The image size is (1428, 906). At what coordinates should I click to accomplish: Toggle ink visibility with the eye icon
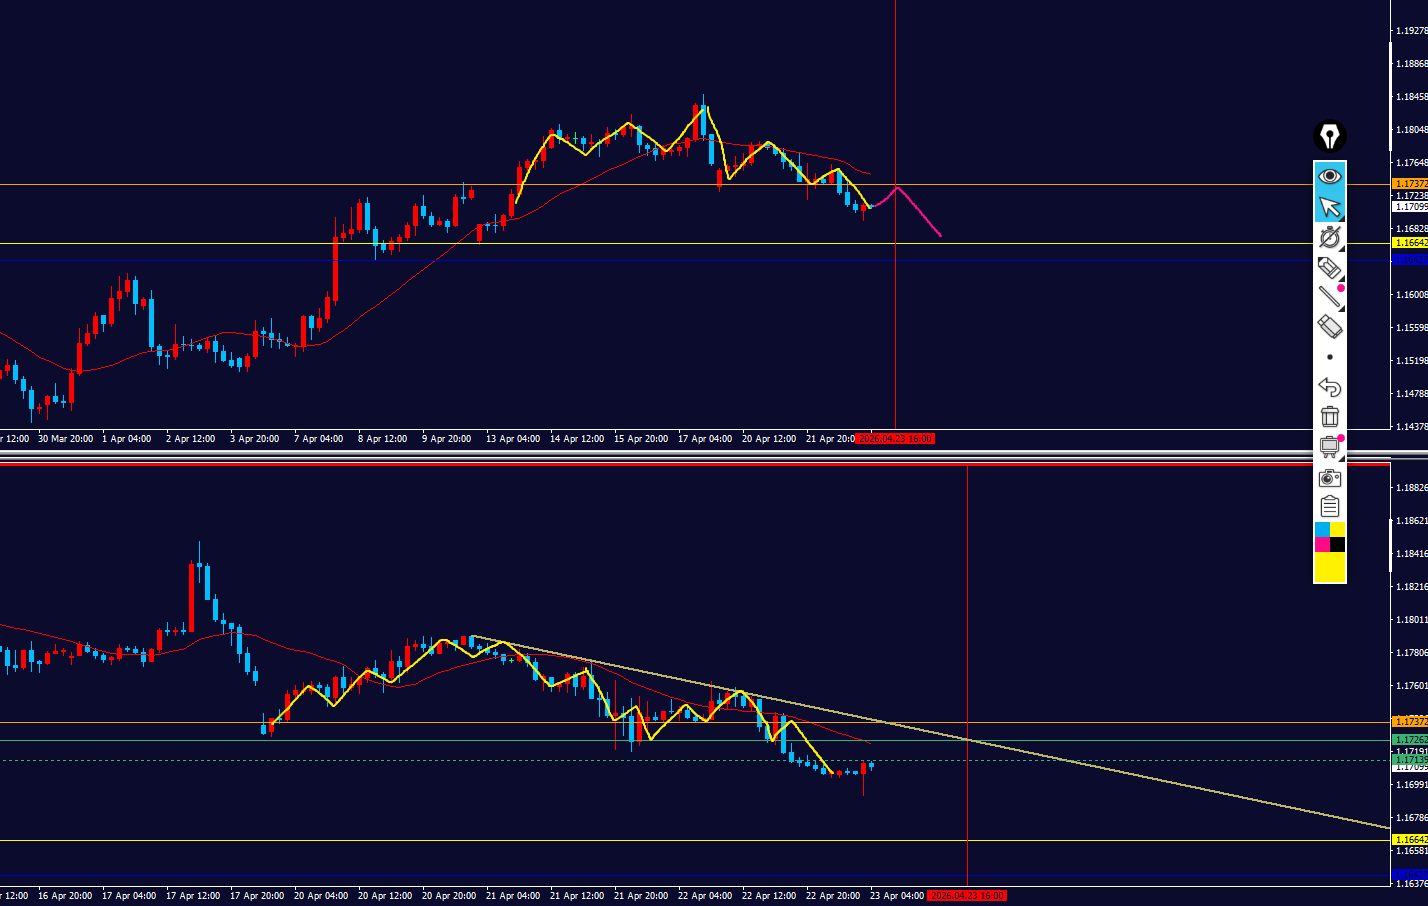[x=1329, y=177]
